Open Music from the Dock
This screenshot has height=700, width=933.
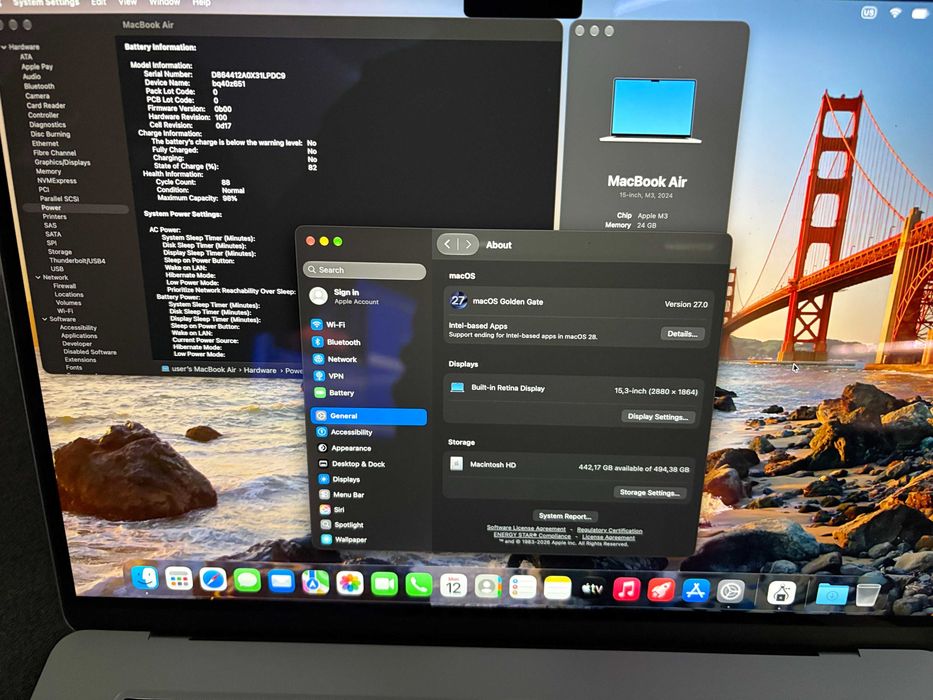click(x=627, y=590)
